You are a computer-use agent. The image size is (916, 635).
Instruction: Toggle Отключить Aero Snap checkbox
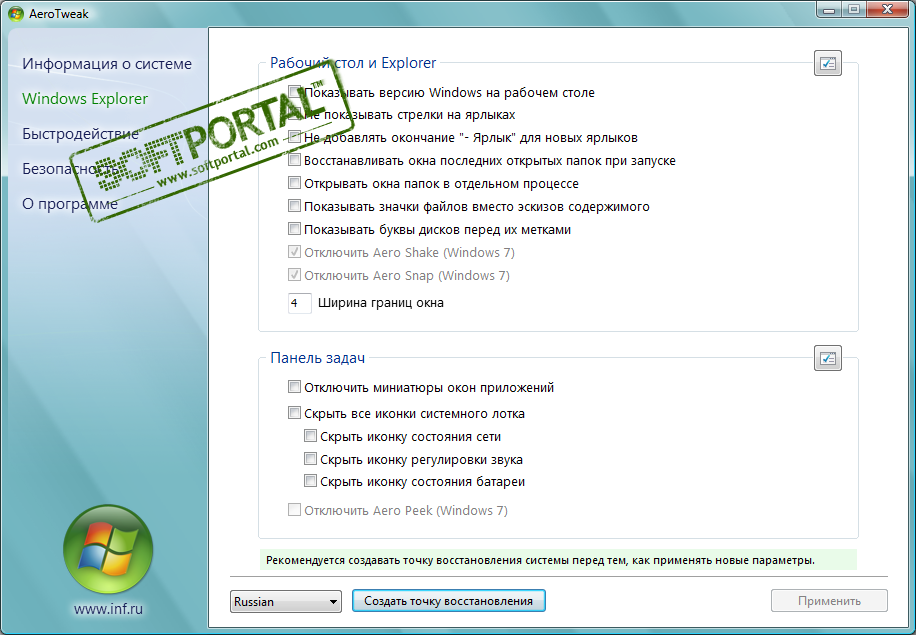(294, 275)
